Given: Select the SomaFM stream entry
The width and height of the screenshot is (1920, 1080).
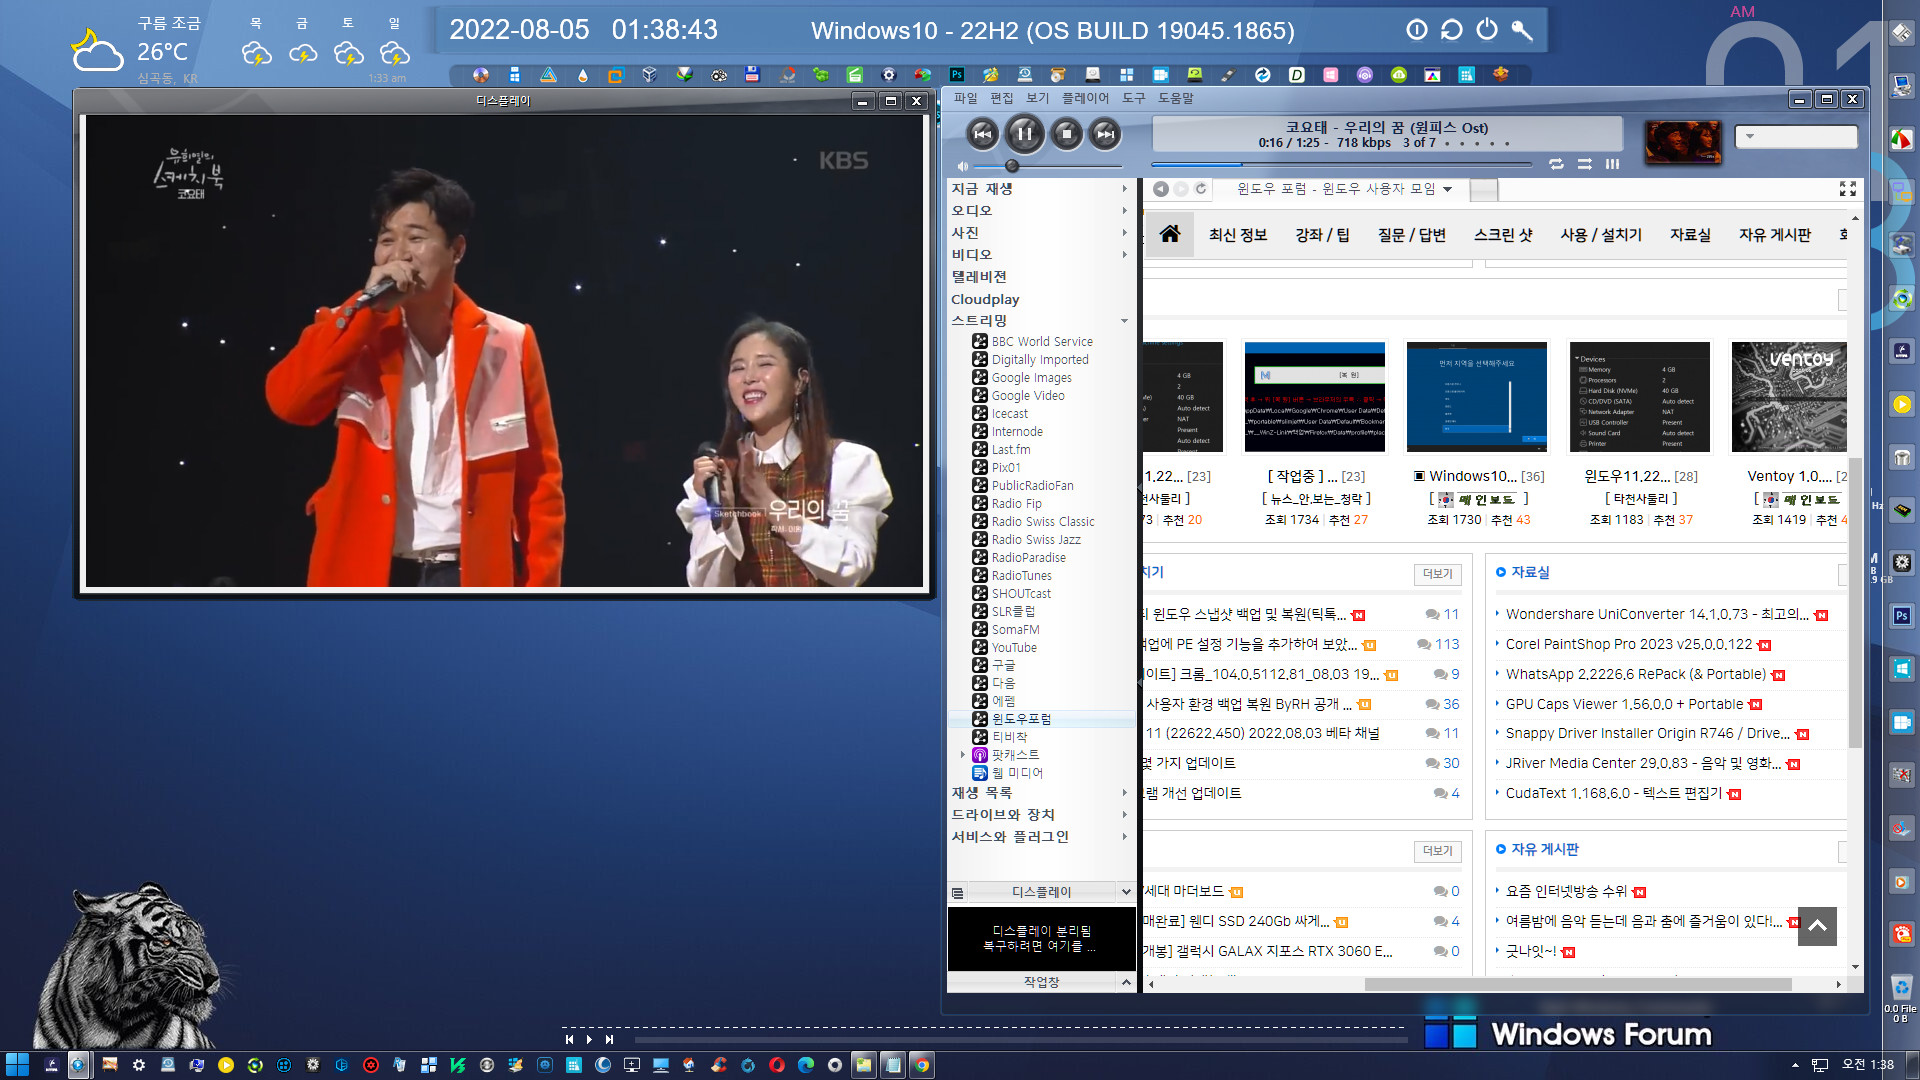Looking at the screenshot, I should pyautogui.click(x=1015, y=630).
